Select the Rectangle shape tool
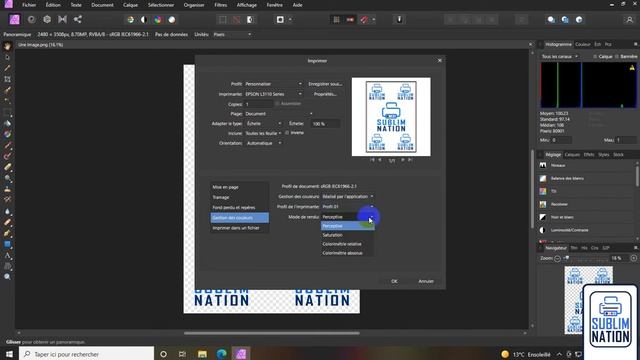The height and width of the screenshot is (360, 640). point(7,244)
